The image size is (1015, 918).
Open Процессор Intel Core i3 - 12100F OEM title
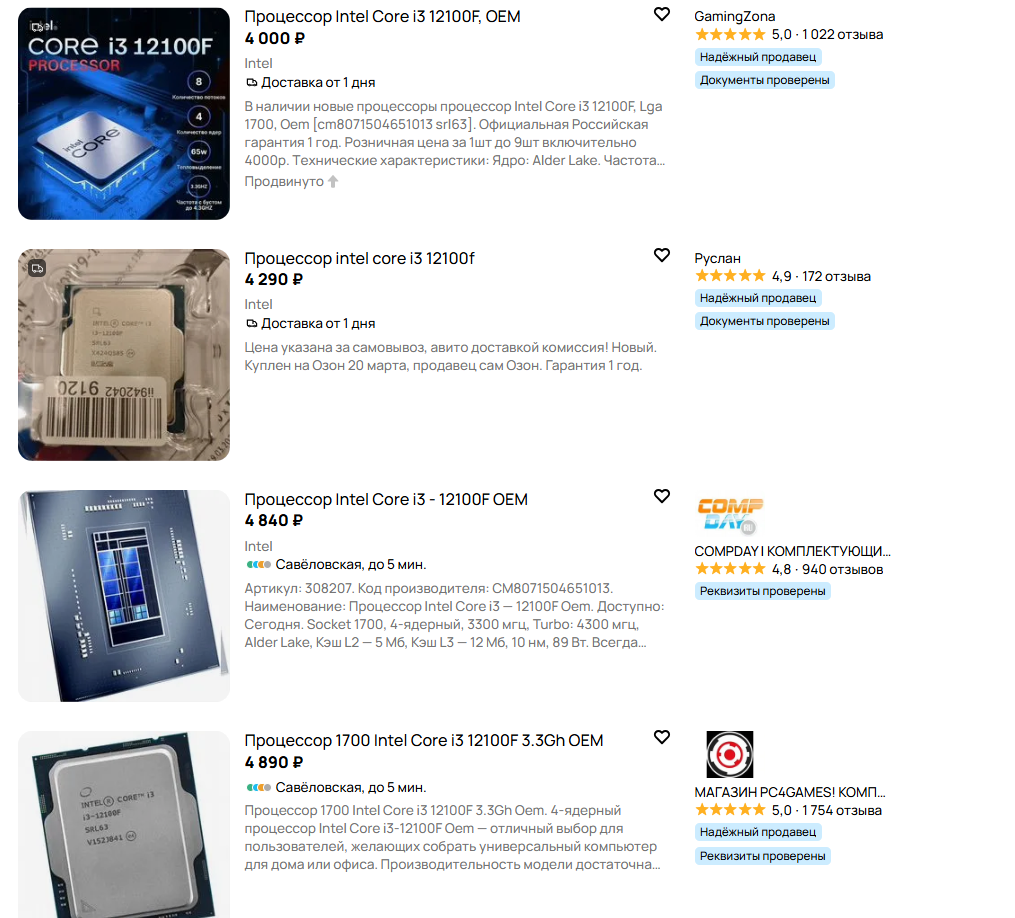click(386, 499)
